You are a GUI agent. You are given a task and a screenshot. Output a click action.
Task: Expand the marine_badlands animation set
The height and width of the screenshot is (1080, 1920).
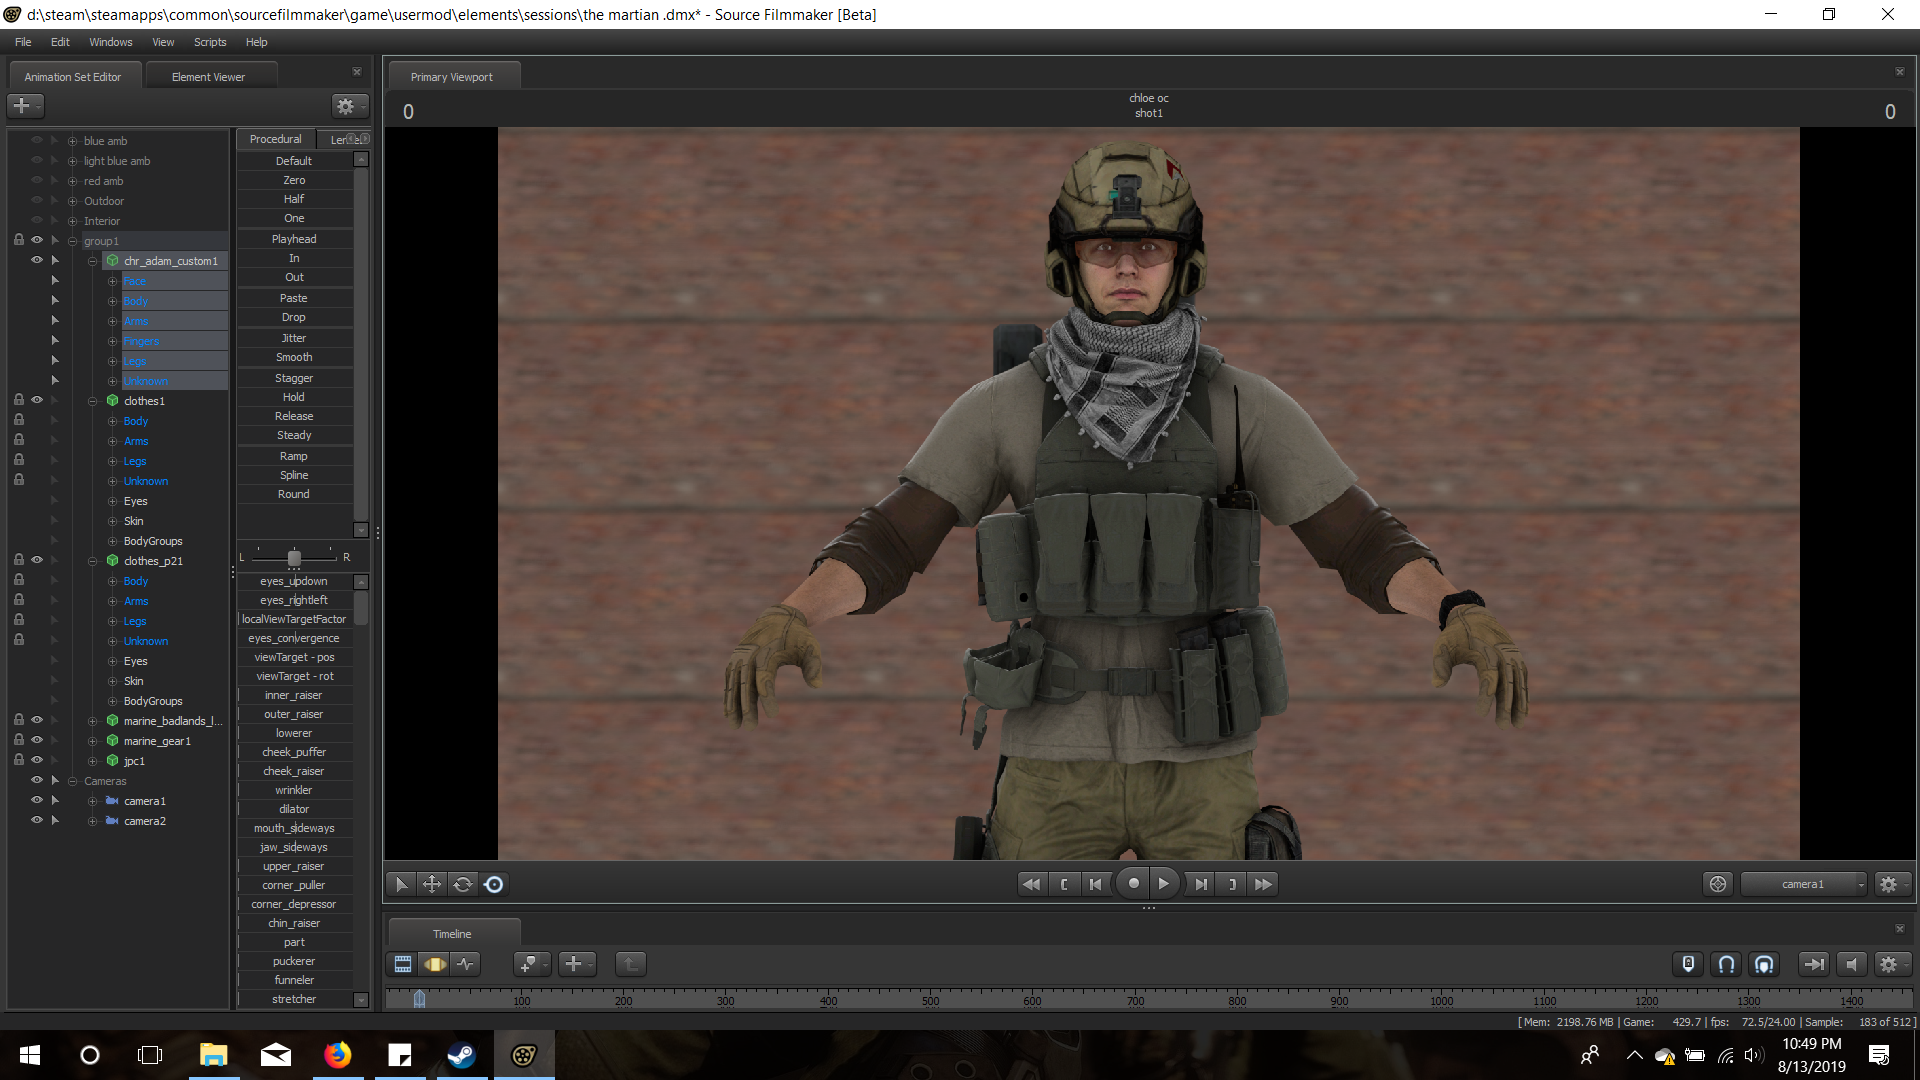(92, 721)
